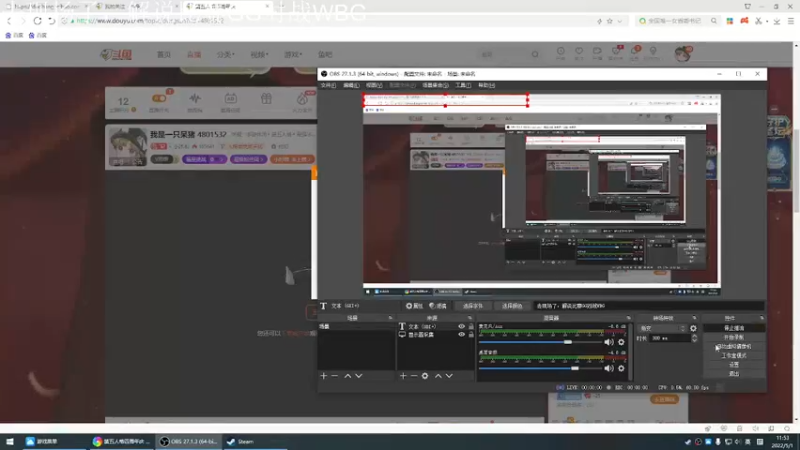The width and height of the screenshot is (800, 450).
Task: Click the transition duration stepper arrows
Action: [694, 338]
